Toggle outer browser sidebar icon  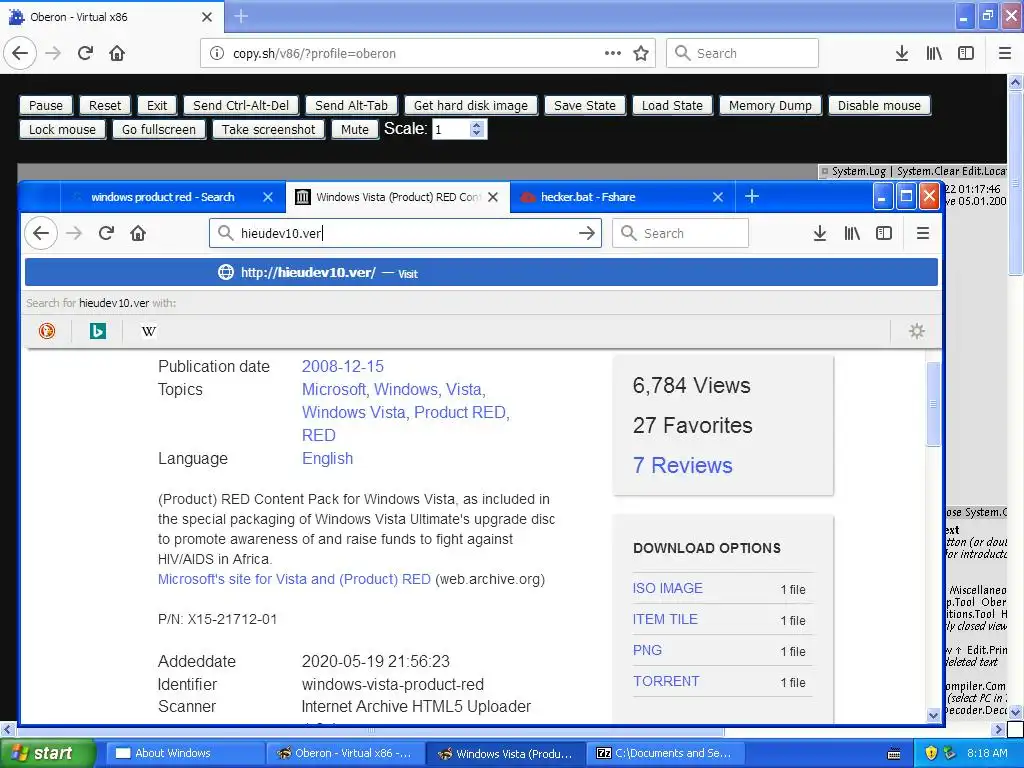[966, 53]
